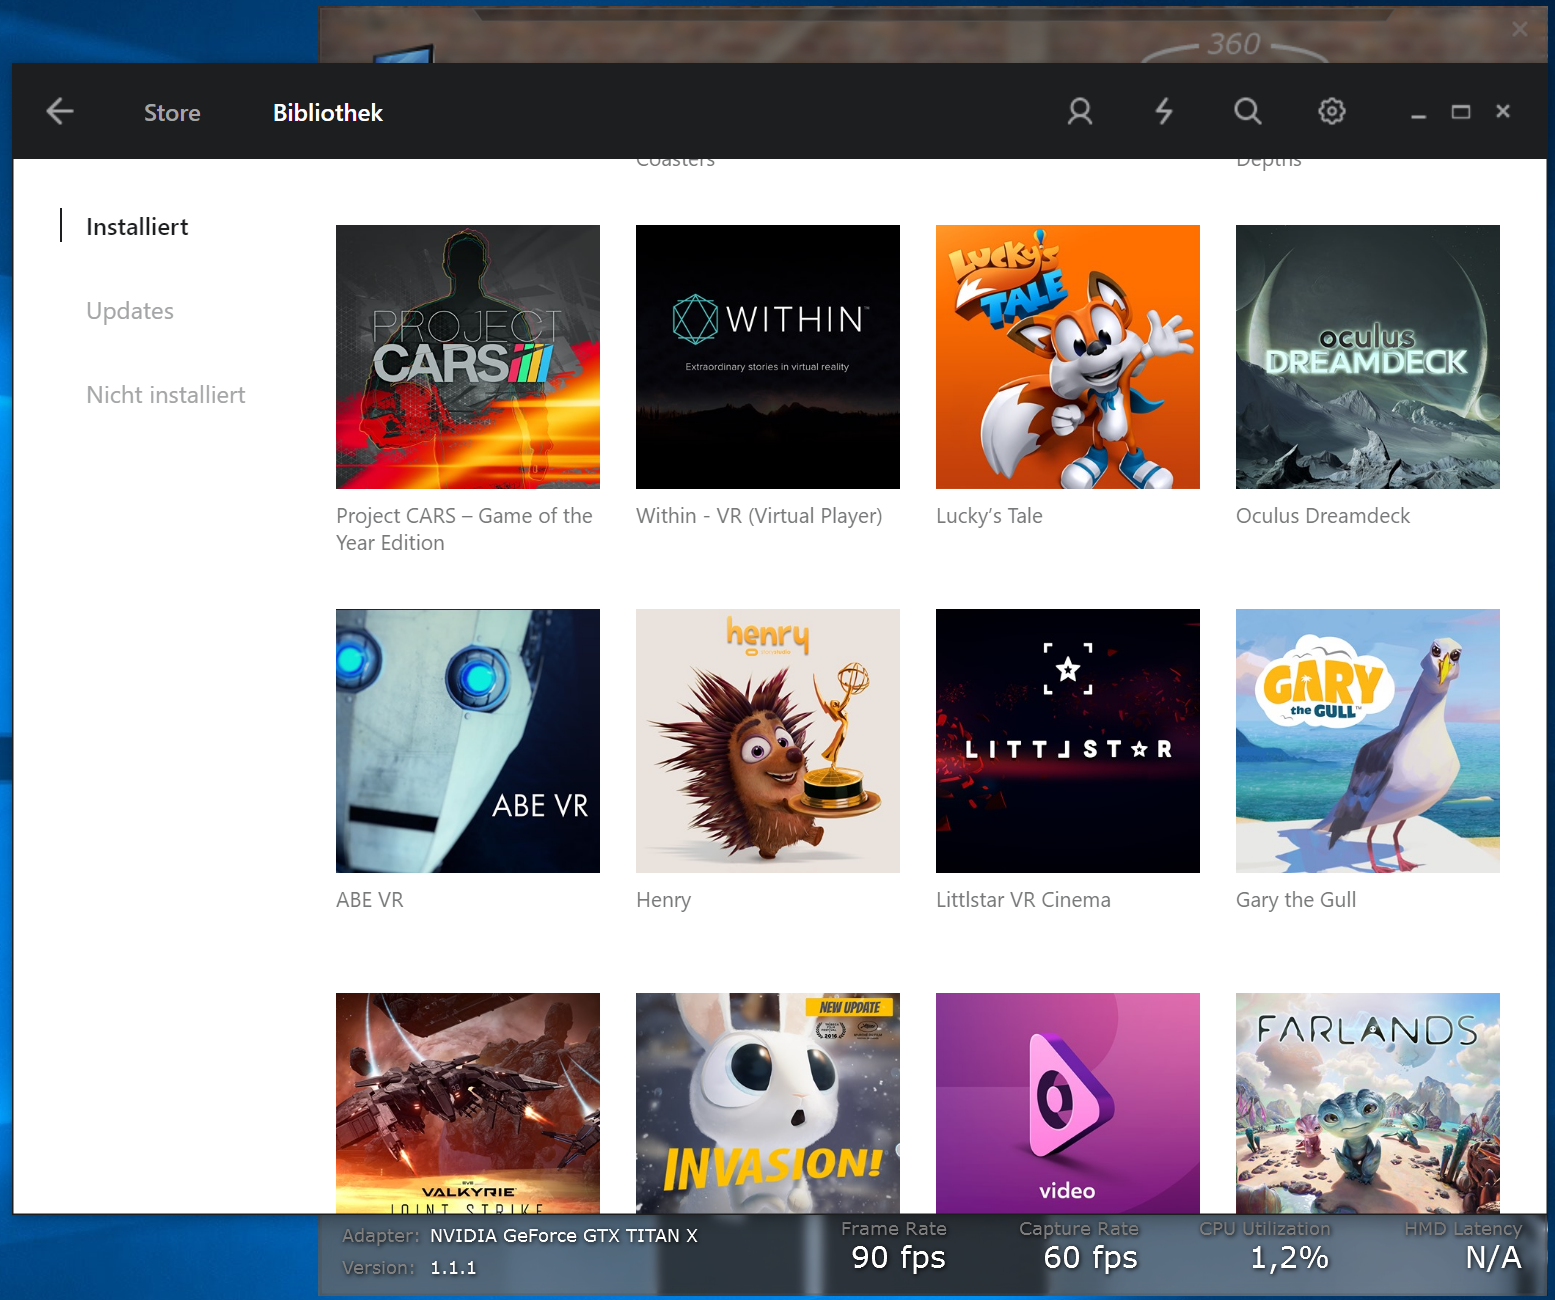Open the Valkyrie Joint Strike cover
The image size is (1555, 1300).
click(x=468, y=1103)
